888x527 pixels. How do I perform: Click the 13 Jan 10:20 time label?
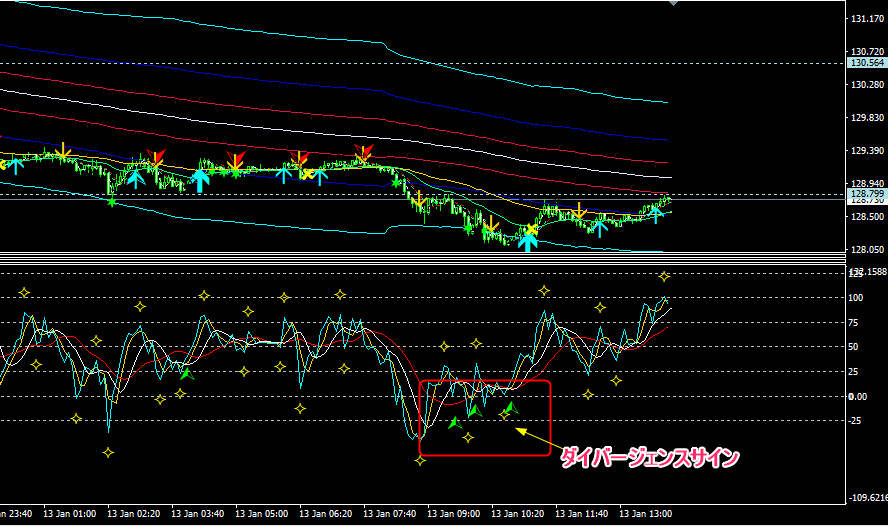click(518, 514)
